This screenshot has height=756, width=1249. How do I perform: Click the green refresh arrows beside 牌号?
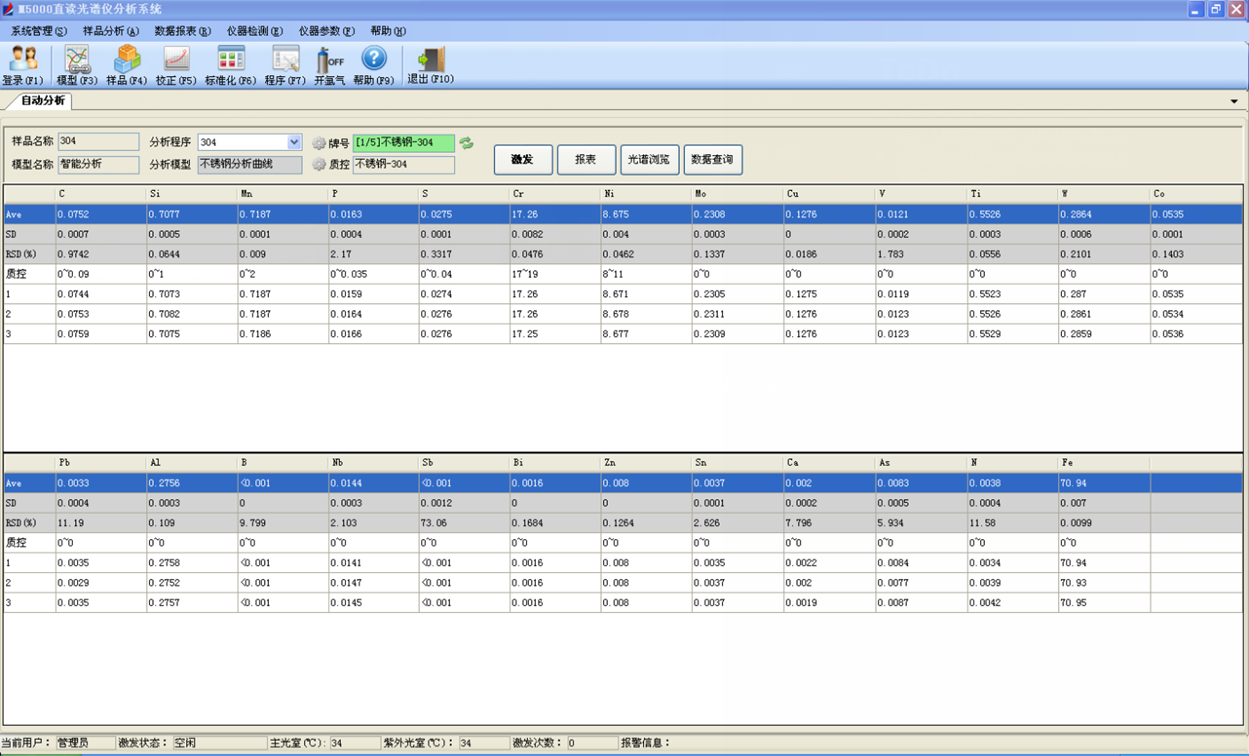click(x=466, y=143)
